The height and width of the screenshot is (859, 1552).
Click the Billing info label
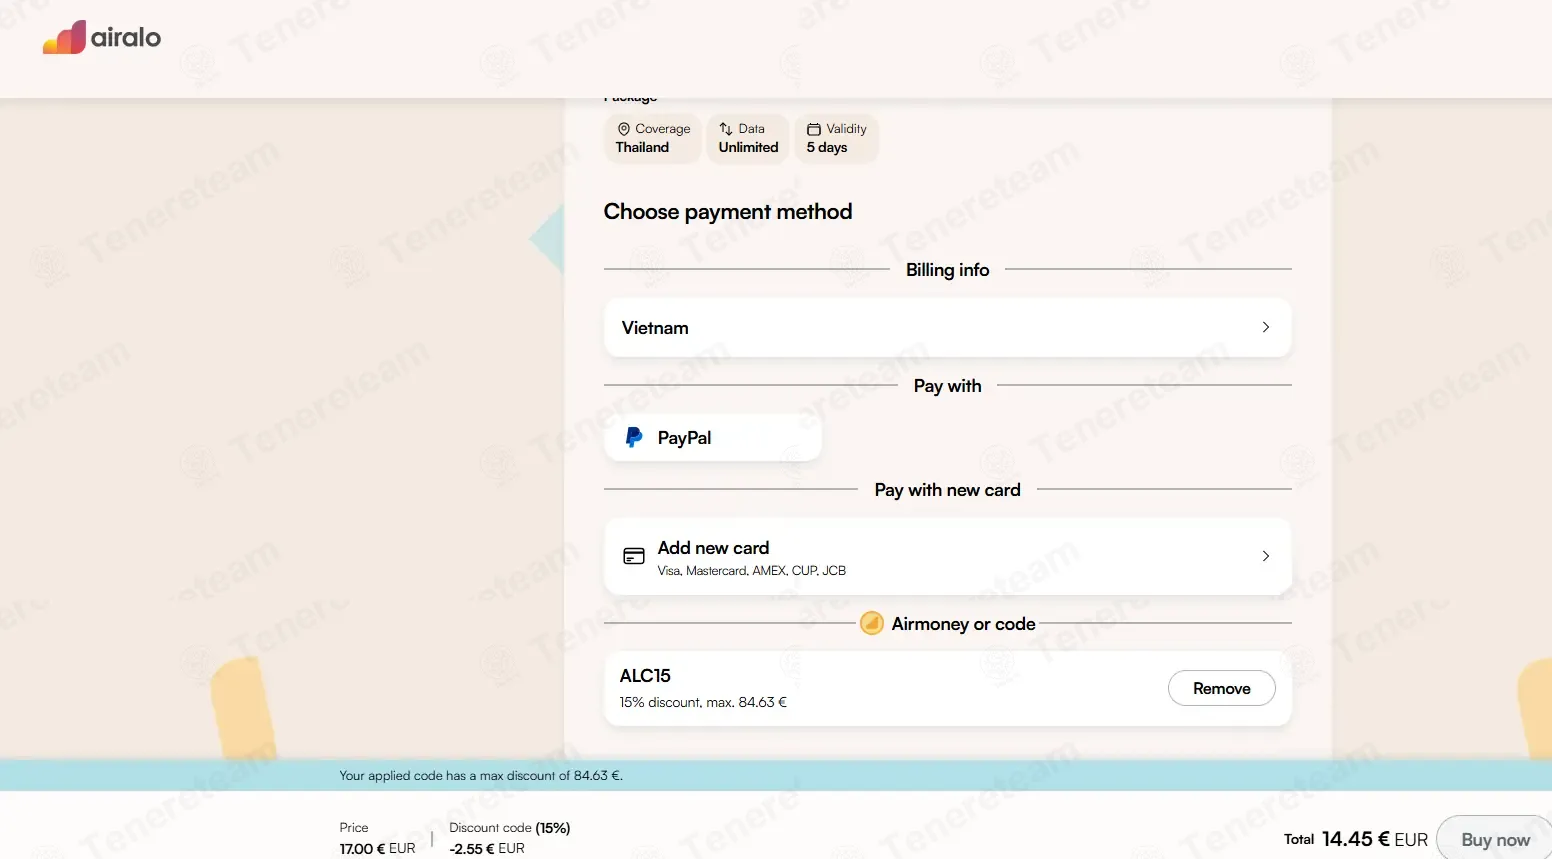point(947,270)
